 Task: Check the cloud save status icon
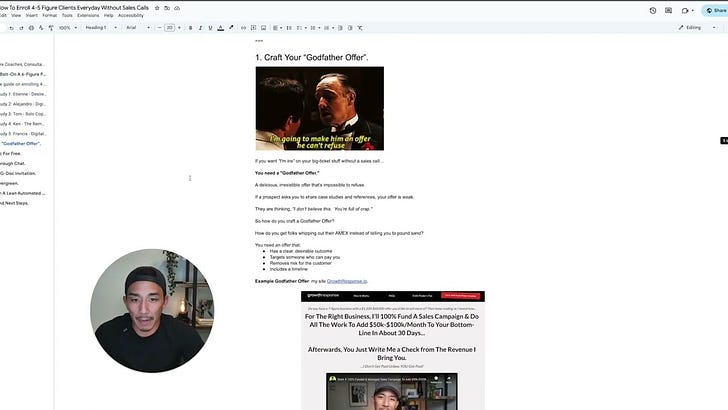point(177,8)
